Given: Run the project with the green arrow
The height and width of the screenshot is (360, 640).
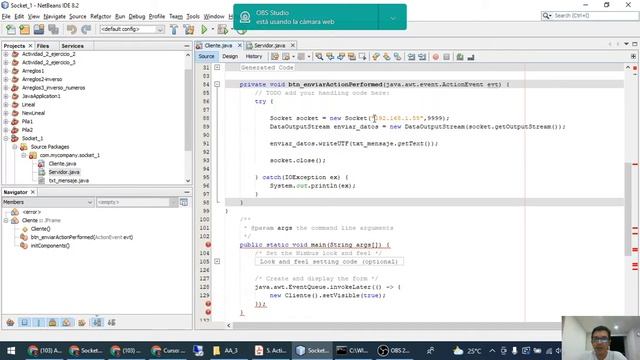Looking at the screenshot, I should click(204, 29).
